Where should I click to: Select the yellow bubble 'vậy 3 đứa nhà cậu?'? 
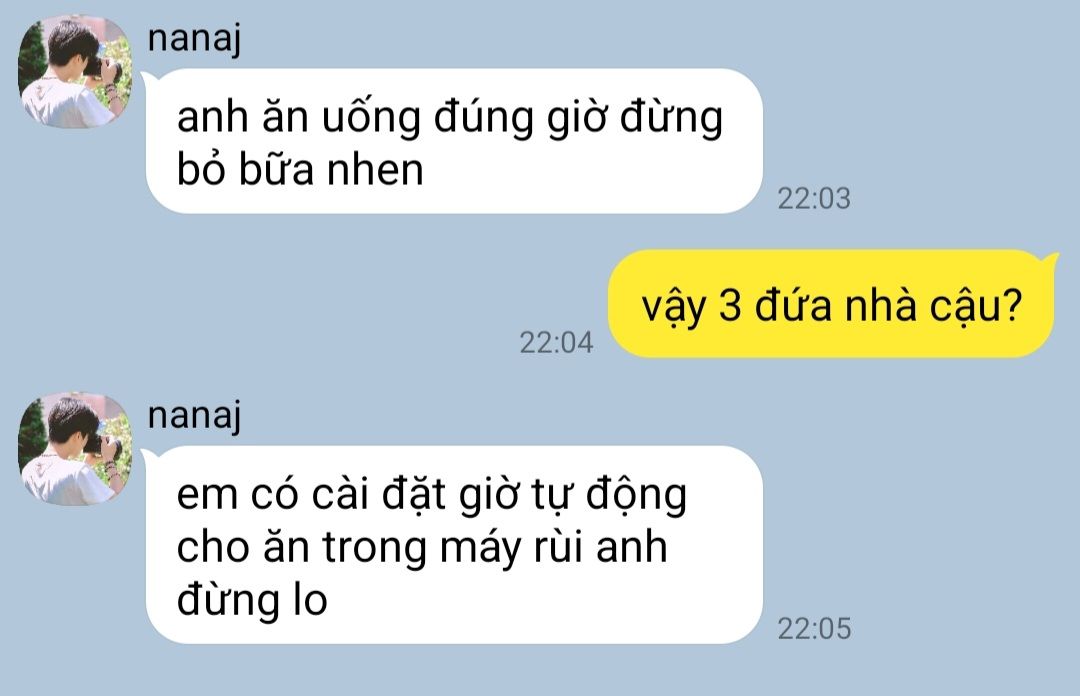(x=831, y=304)
